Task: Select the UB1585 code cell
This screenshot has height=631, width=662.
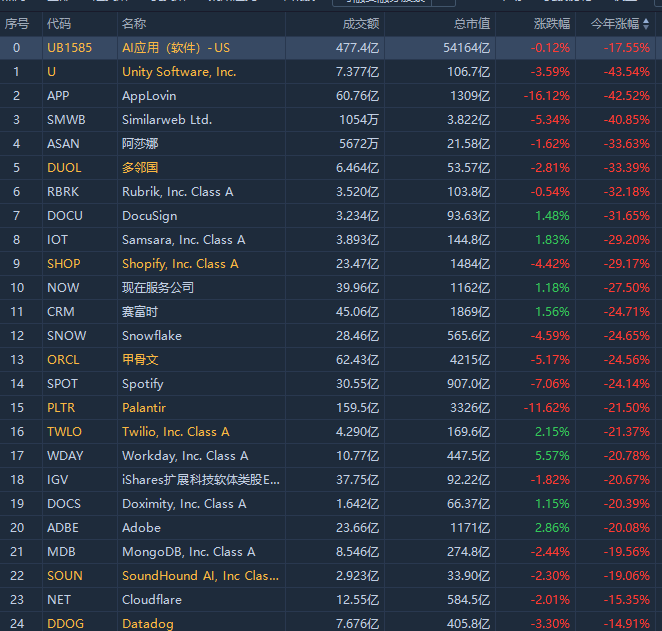Action: (69, 48)
